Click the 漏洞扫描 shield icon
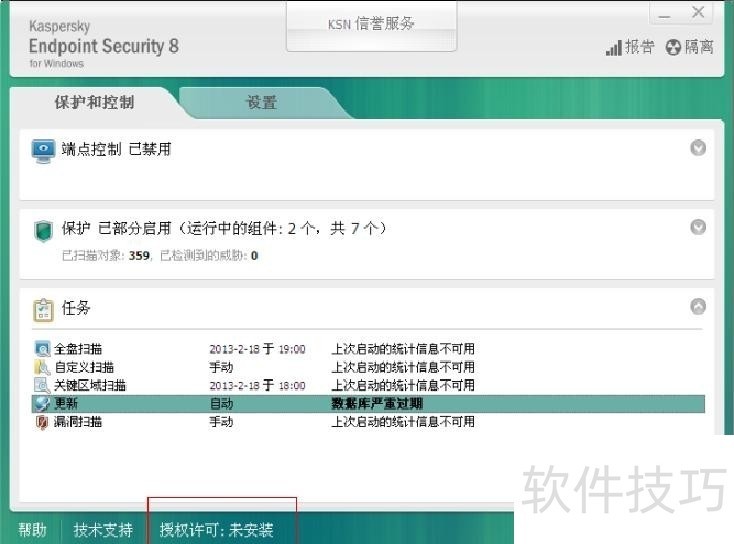 click(x=42, y=422)
